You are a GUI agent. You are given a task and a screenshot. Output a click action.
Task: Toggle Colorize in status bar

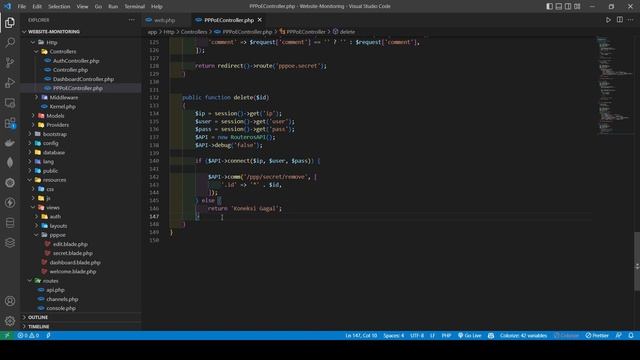tap(567, 336)
